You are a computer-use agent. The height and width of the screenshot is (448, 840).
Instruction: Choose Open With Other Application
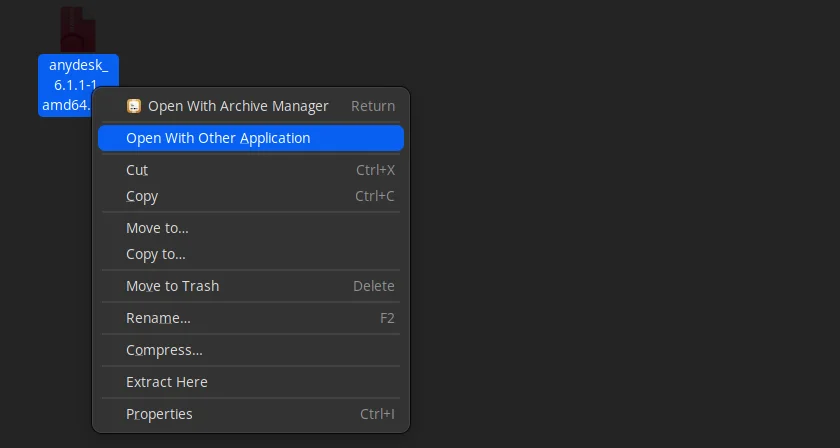218,138
